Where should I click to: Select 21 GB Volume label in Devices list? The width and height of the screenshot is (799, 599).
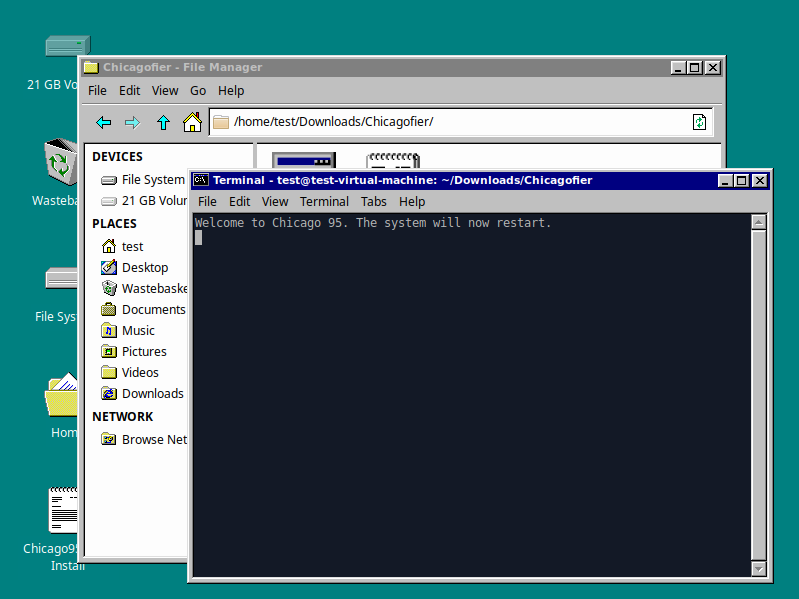(x=154, y=201)
